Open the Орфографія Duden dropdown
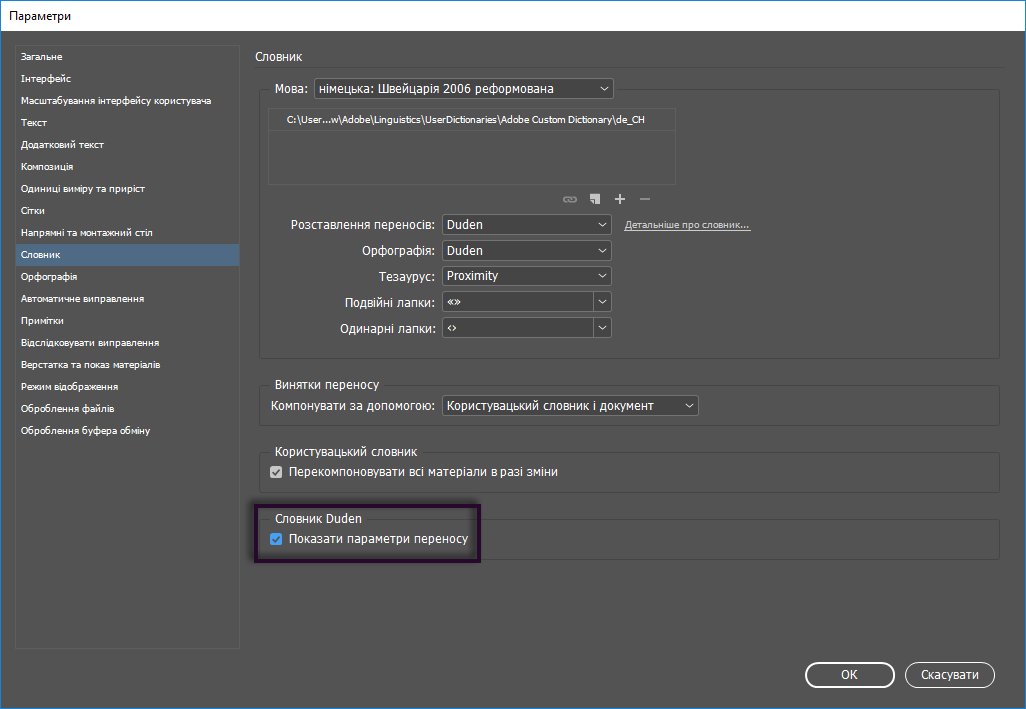The height and width of the screenshot is (709, 1026). [x=527, y=251]
